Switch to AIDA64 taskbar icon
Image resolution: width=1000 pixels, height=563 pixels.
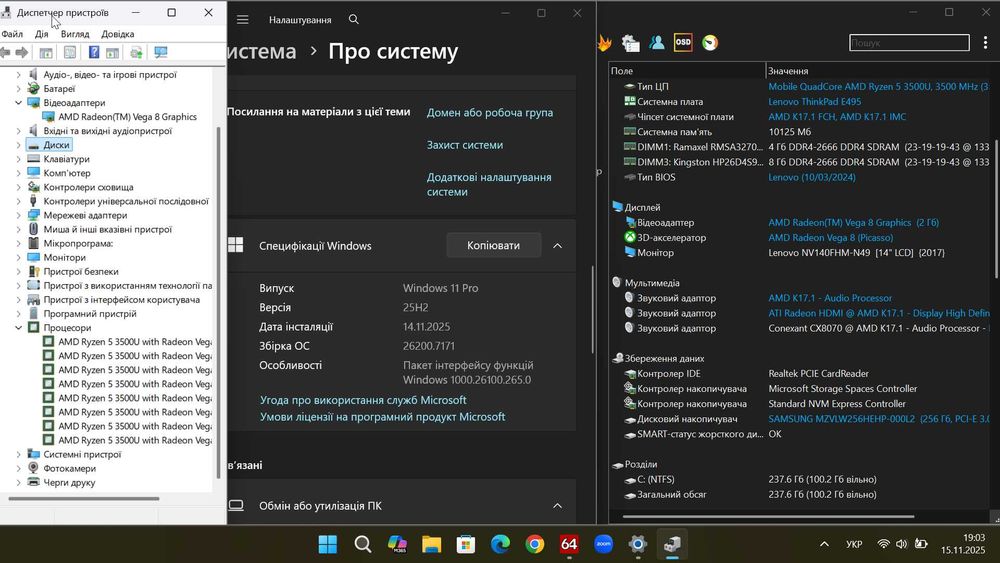(x=569, y=544)
